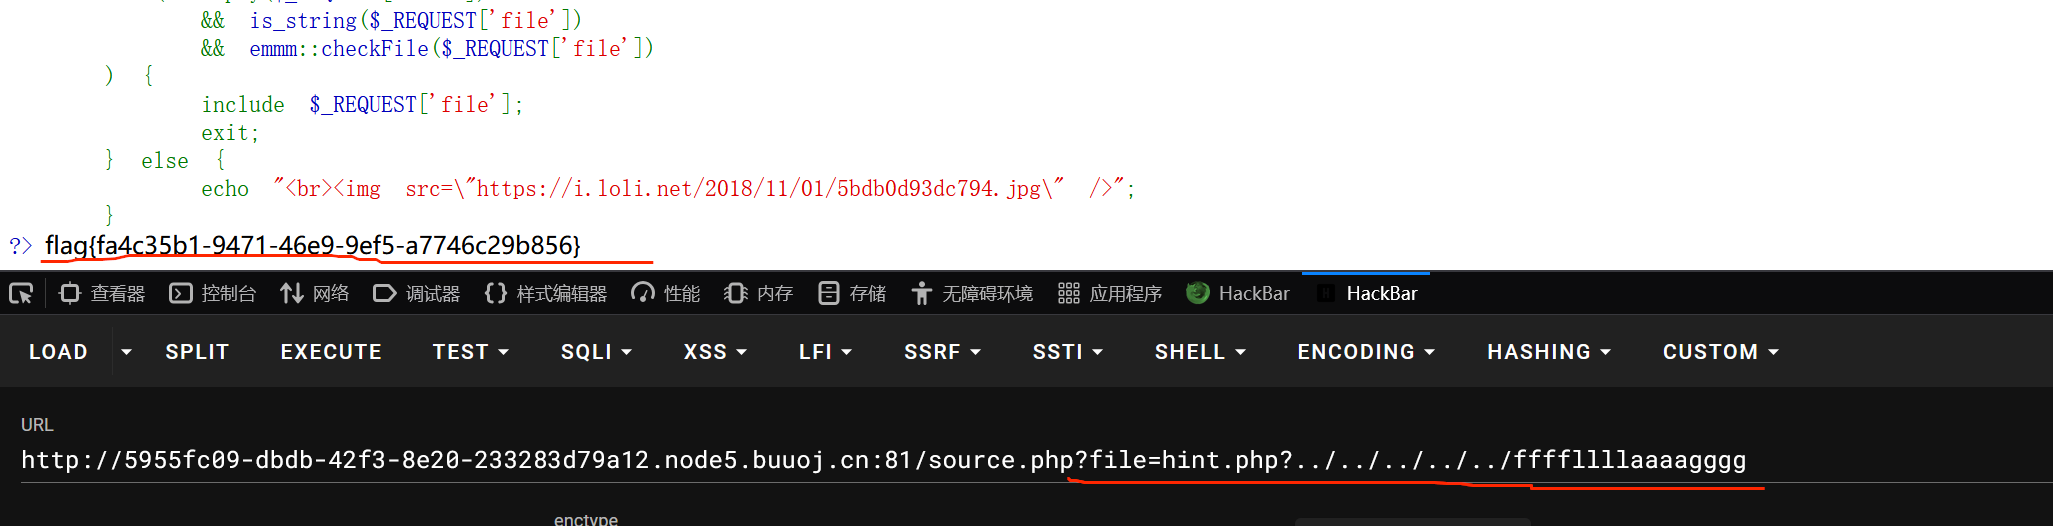Open the Performance (性能) panel

[666, 294]
